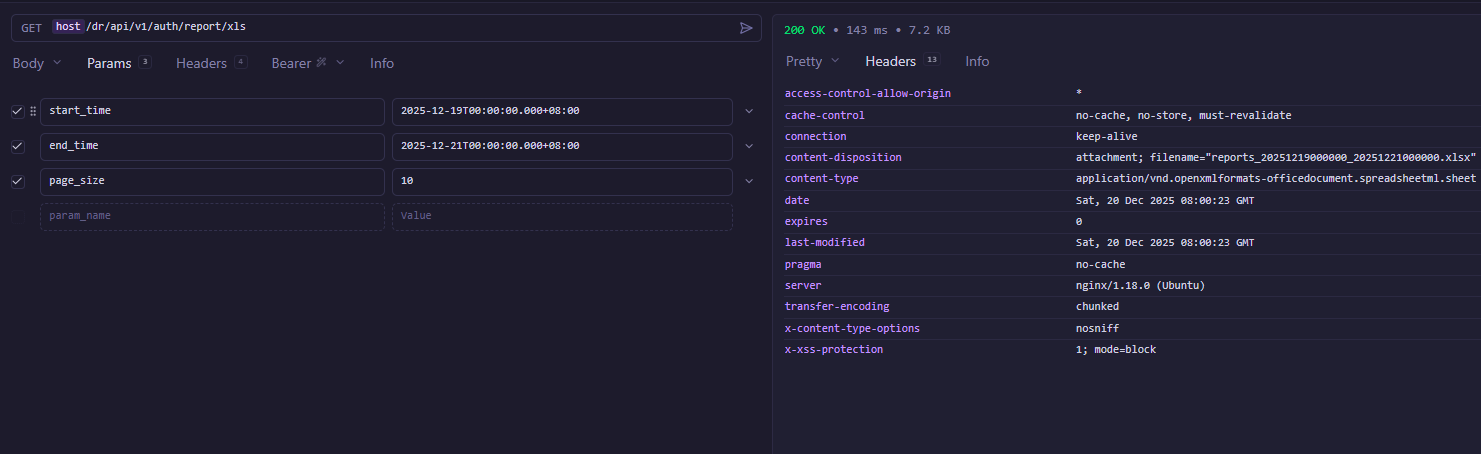Expand the end_time row options chevron

pos(749,146)
